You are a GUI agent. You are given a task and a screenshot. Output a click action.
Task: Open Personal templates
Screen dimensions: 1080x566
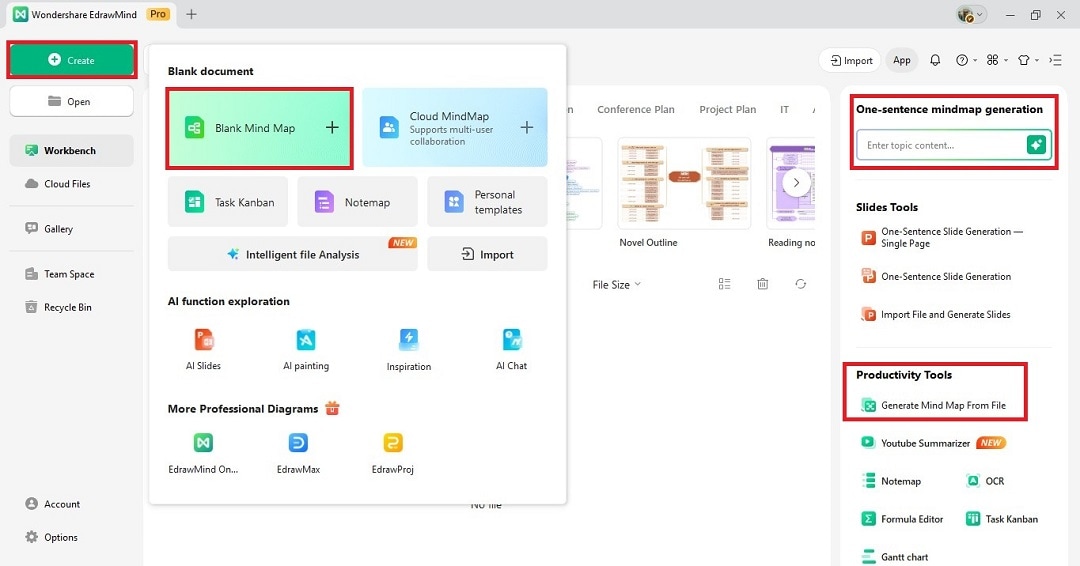(x=487, y=202)
